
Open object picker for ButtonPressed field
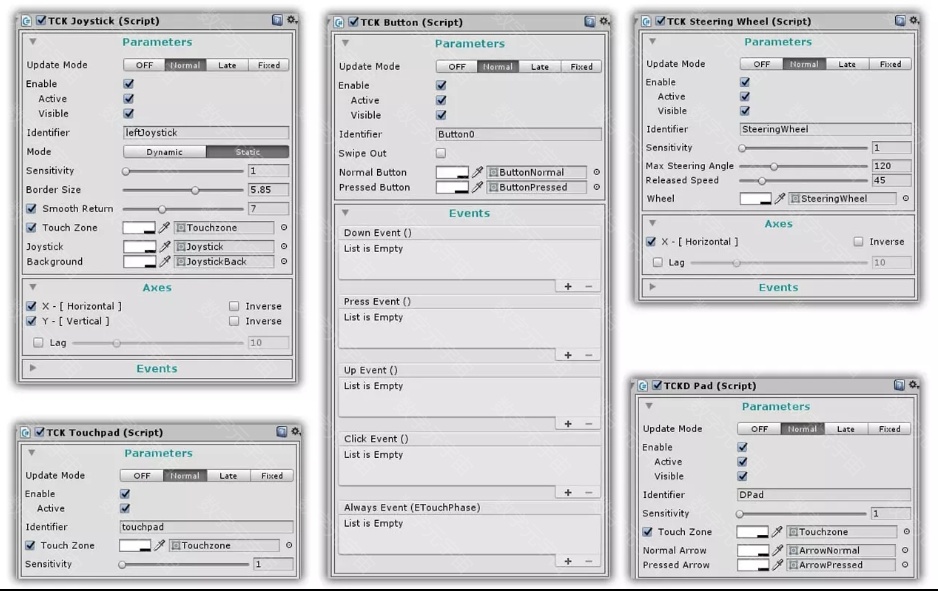[x=596, y=187]
